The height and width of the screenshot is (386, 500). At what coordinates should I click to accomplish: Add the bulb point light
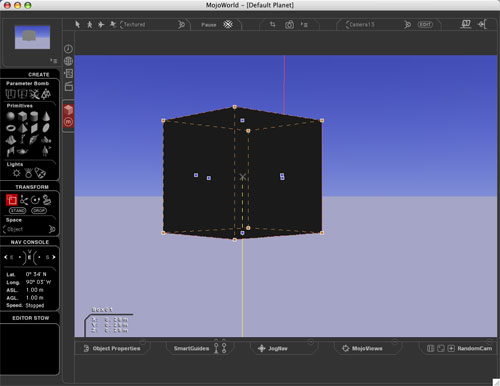point(29,173)
